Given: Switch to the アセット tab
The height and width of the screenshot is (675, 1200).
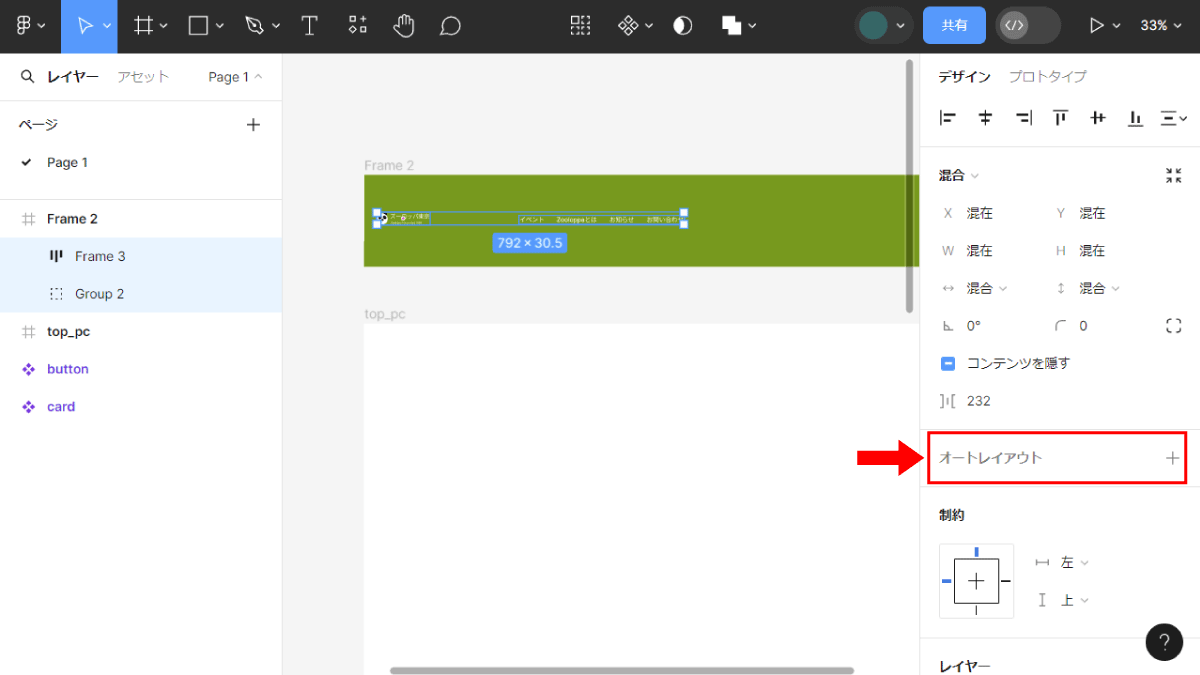Looking at the screenshot, I should [143, 76].
